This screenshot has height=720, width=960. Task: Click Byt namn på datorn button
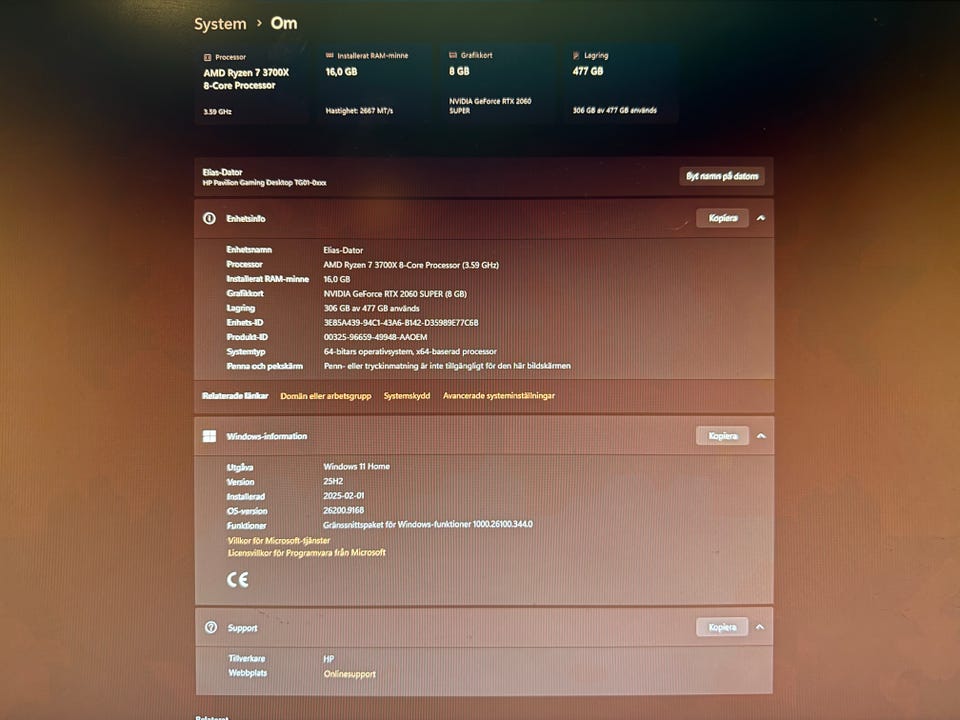[722, 176]
